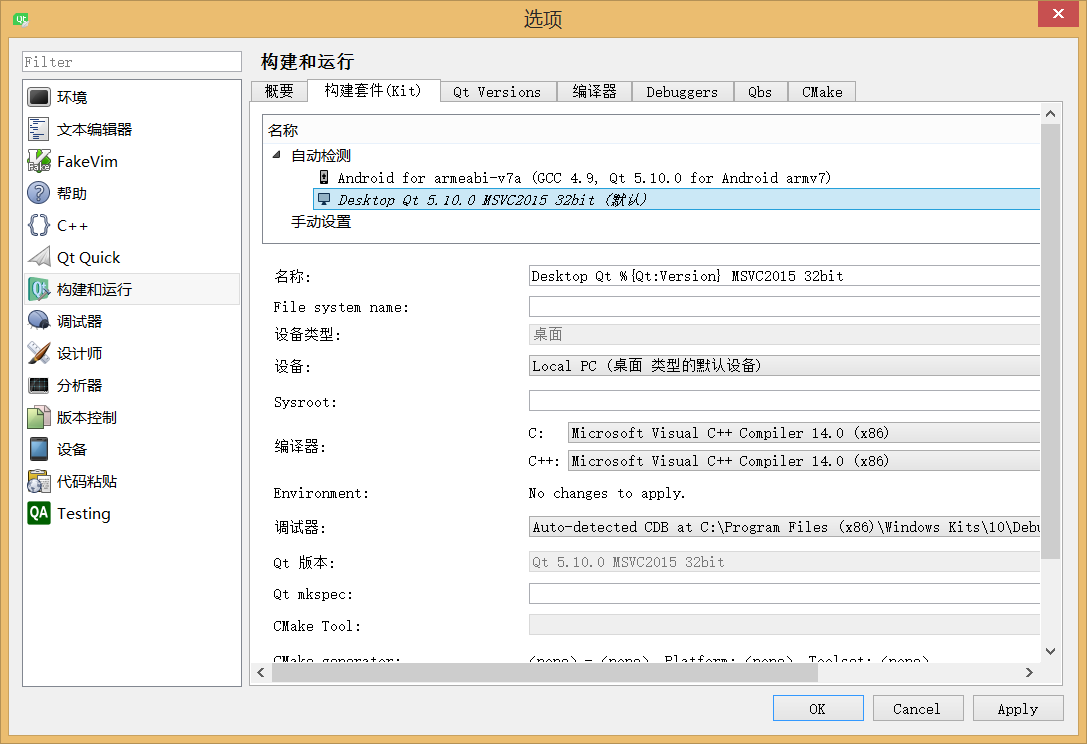1087x744 pixels.
Task: Click the vertical scrollbar down arrow
Action: [x=1051, y=651]
